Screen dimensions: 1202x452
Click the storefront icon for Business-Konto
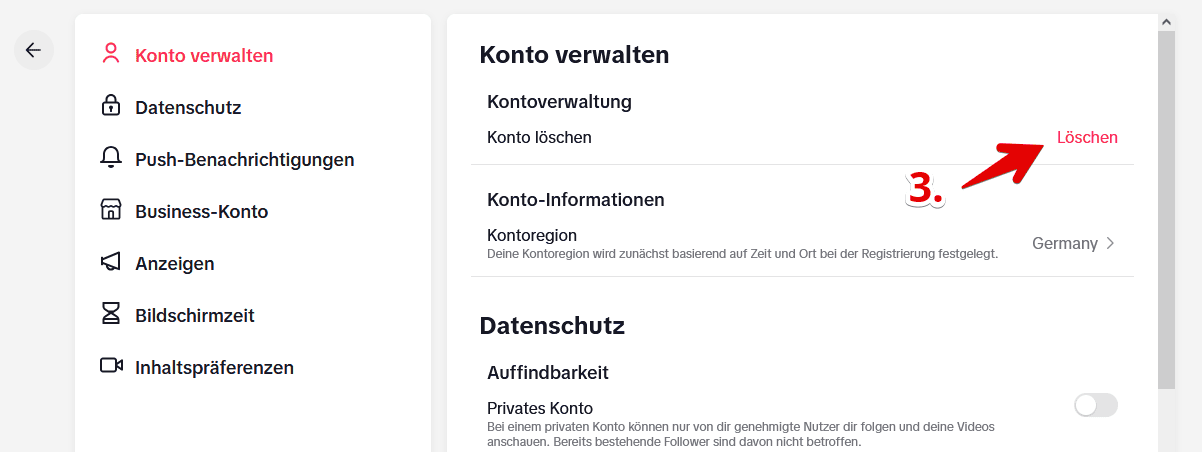coord(111,211)
